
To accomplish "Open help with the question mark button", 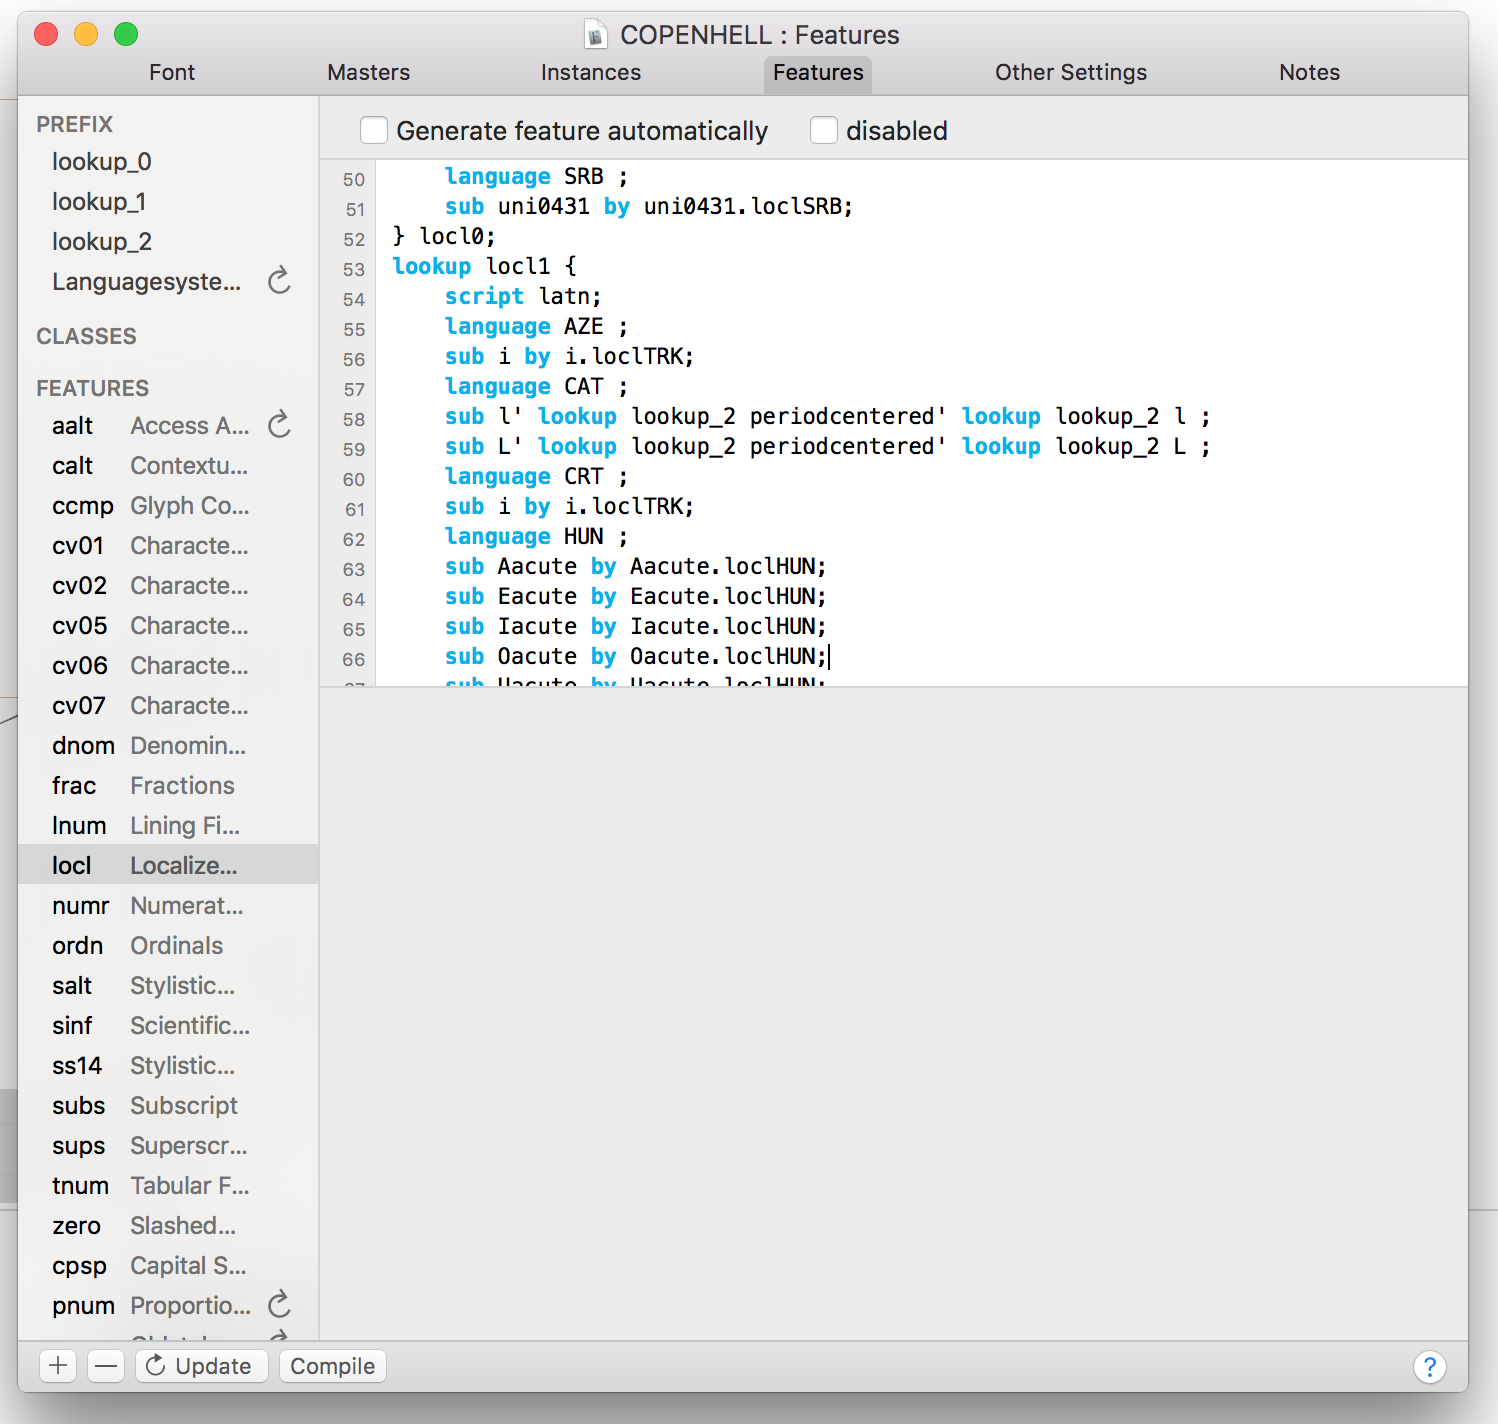I will coord(1429,1366).
